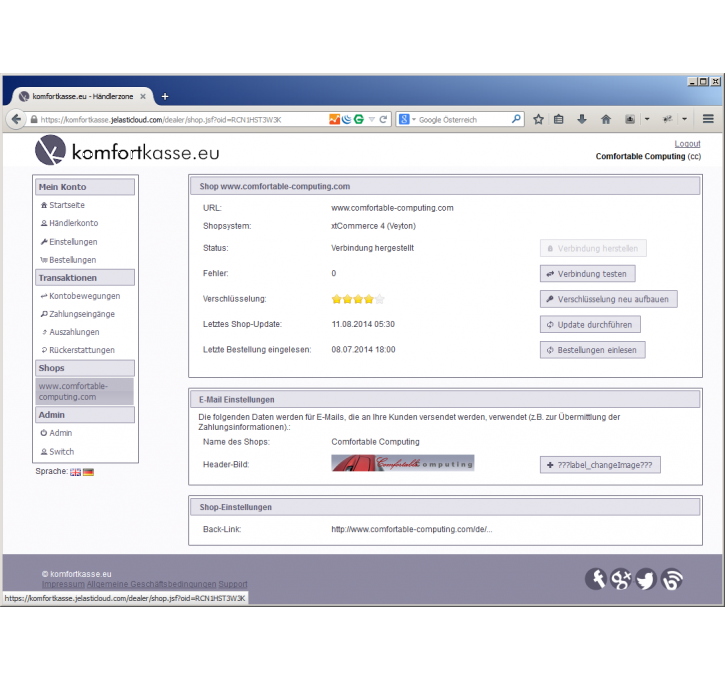Viewport: 725px width, 680px height.
Task: Go back using the browser back arrow
Action: [16, 119]
